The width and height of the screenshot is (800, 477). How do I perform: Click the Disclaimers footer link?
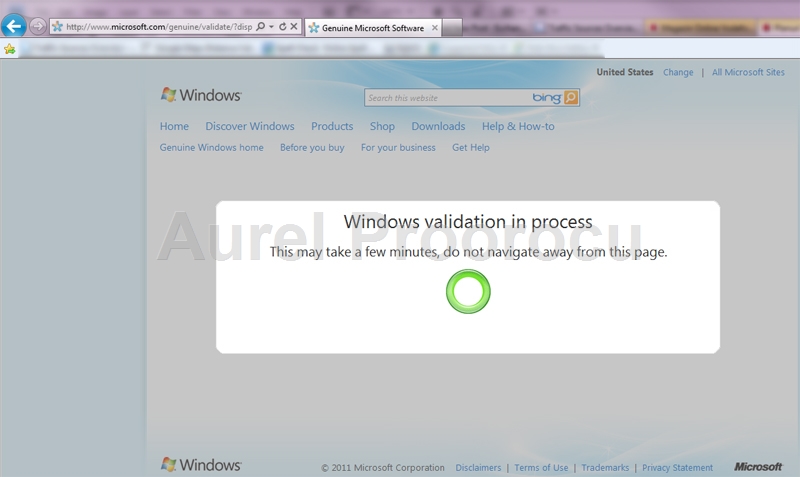point(478,468)
